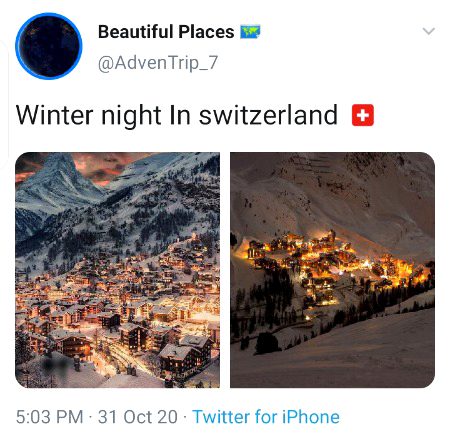Viewport: 450px width, 434px height.
Task: Click the Swiss flag emoji in the tweet
Action: tap(363, 115)
